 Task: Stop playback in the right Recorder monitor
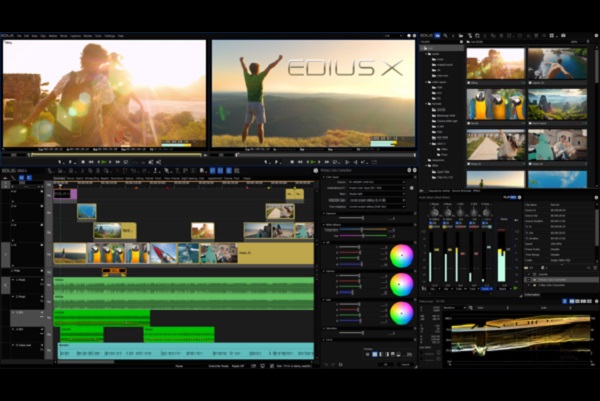coord(292,162)
